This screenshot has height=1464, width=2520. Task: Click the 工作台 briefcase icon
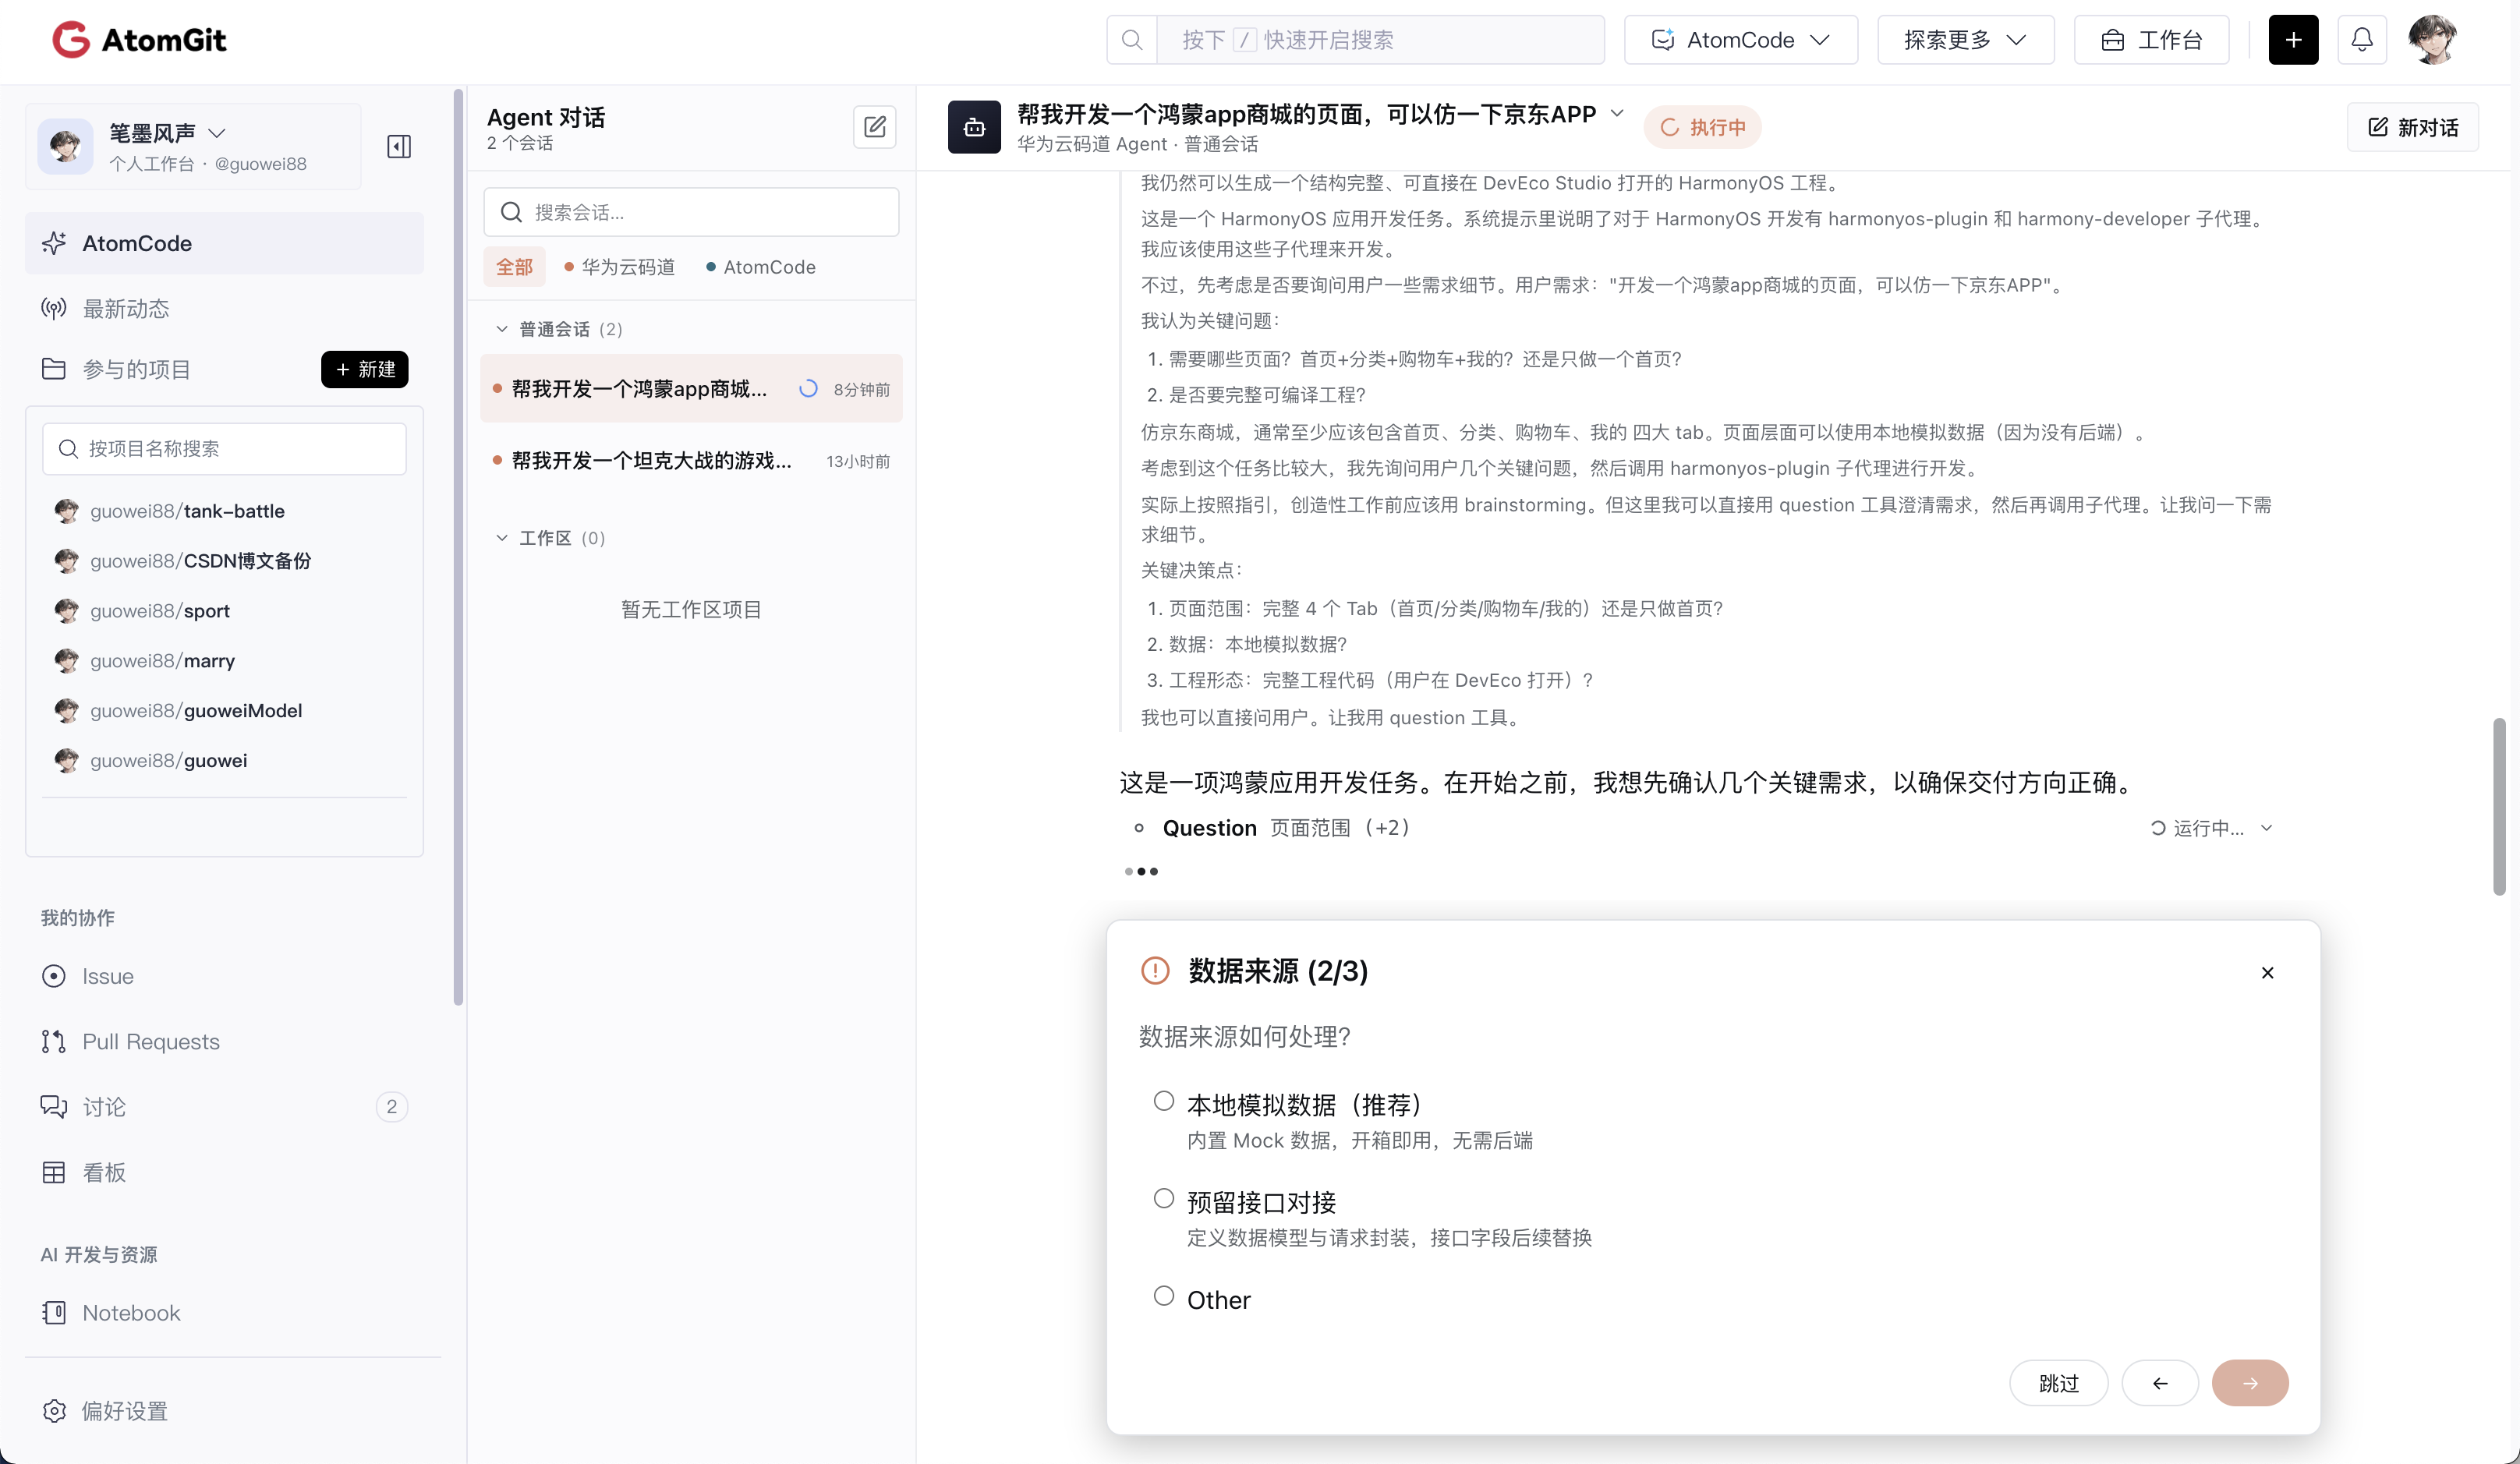2112,40
